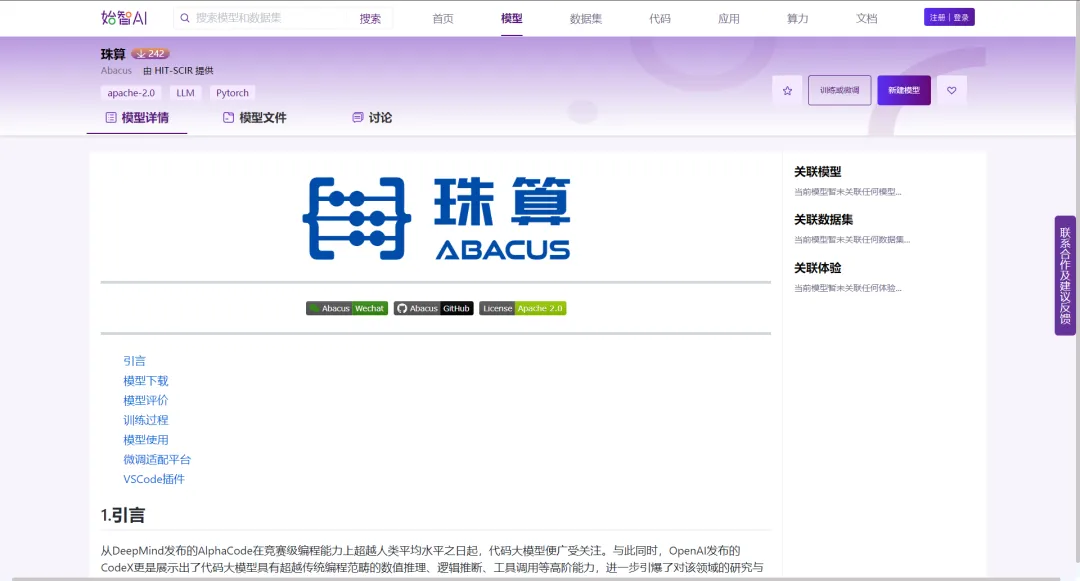Click the 珠算 model title
This screenshot has height=581, width=1080.
pos(113,54)
